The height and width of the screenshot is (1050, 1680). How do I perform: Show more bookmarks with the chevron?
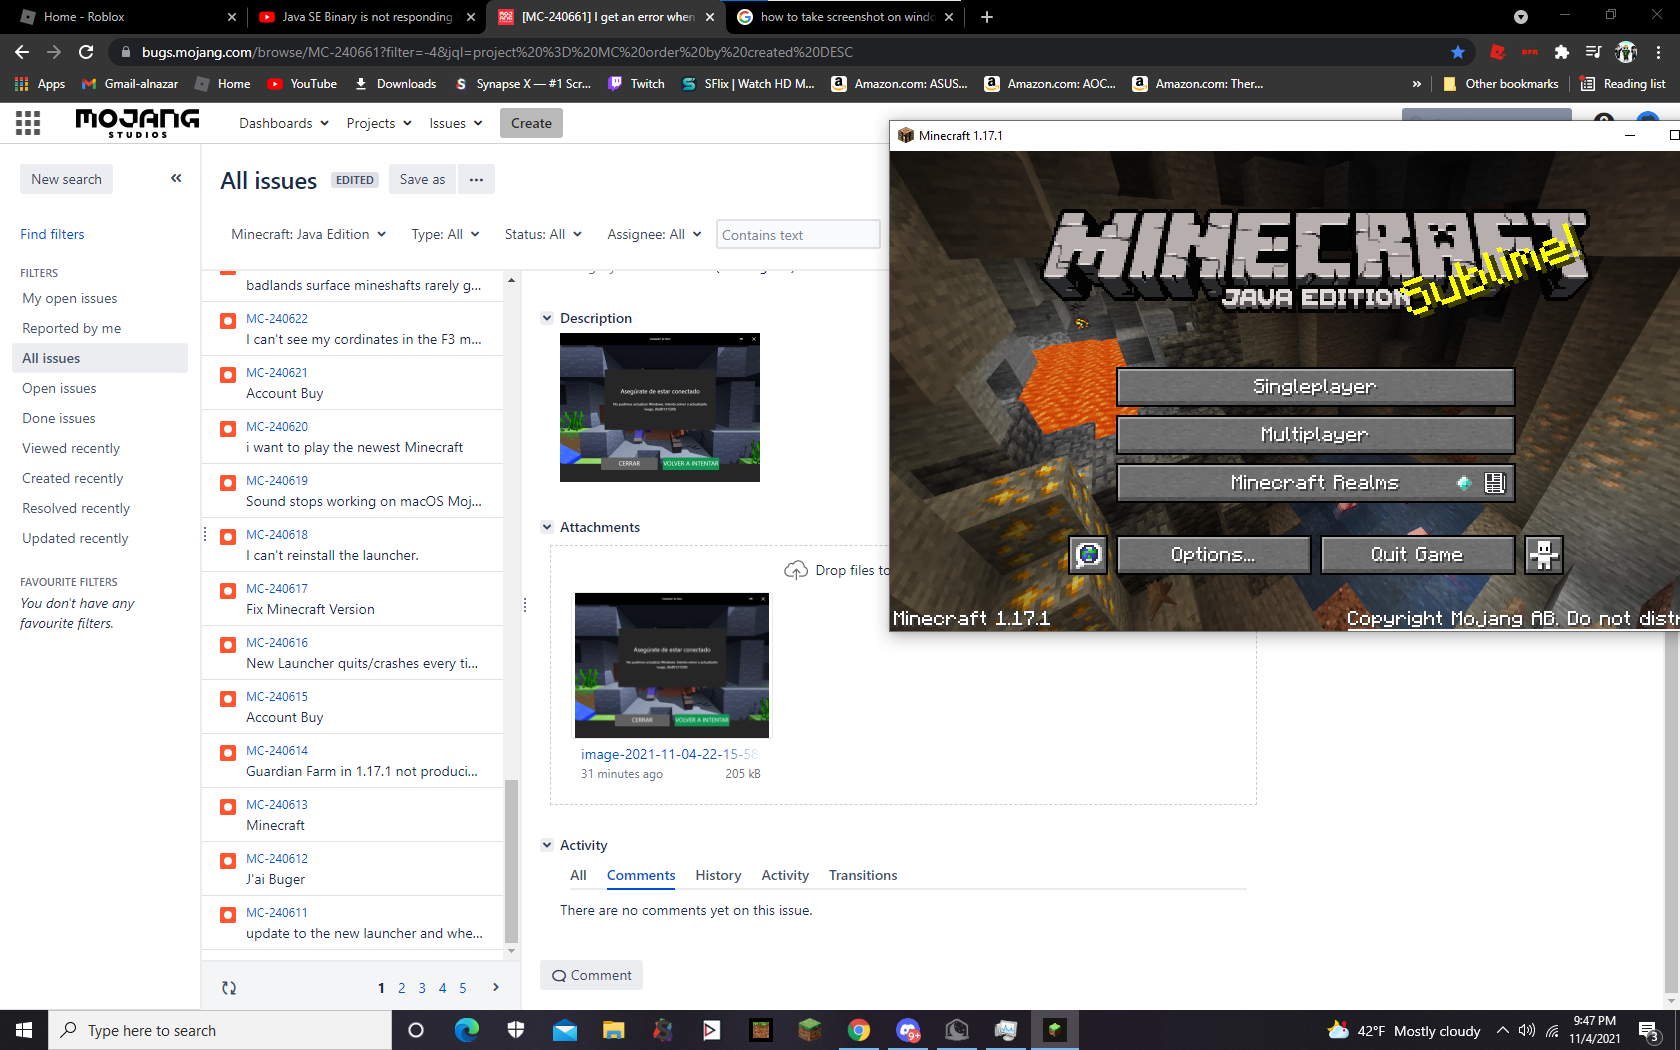click(x=1416, y=84)
